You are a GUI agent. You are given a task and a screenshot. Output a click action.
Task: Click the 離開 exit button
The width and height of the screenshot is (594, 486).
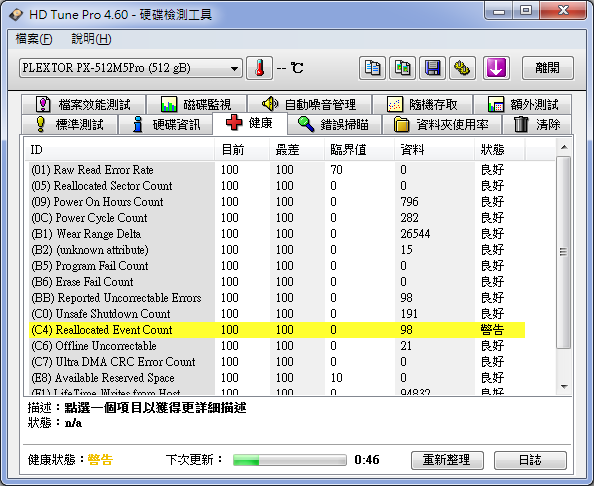point(548,68)
